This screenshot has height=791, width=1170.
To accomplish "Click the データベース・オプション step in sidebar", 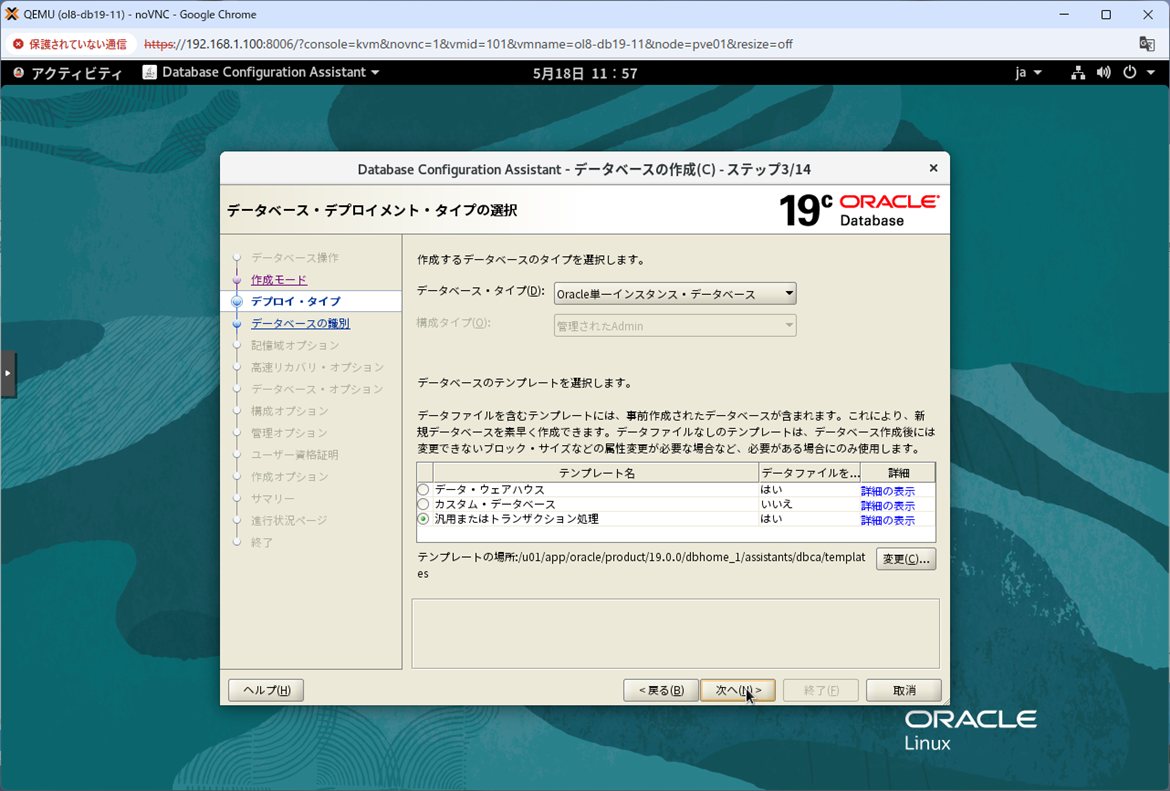I will tap(317, 389).
